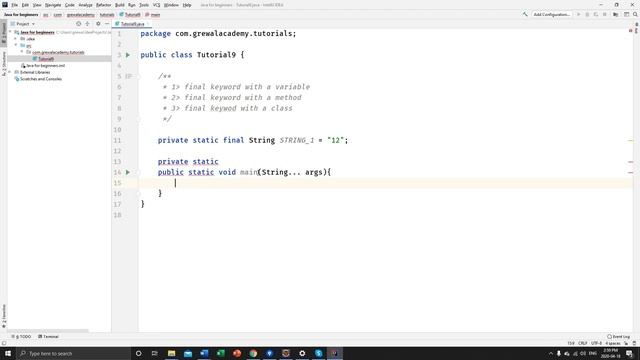Click the Run play button in toolbar

tap(578, 14)
